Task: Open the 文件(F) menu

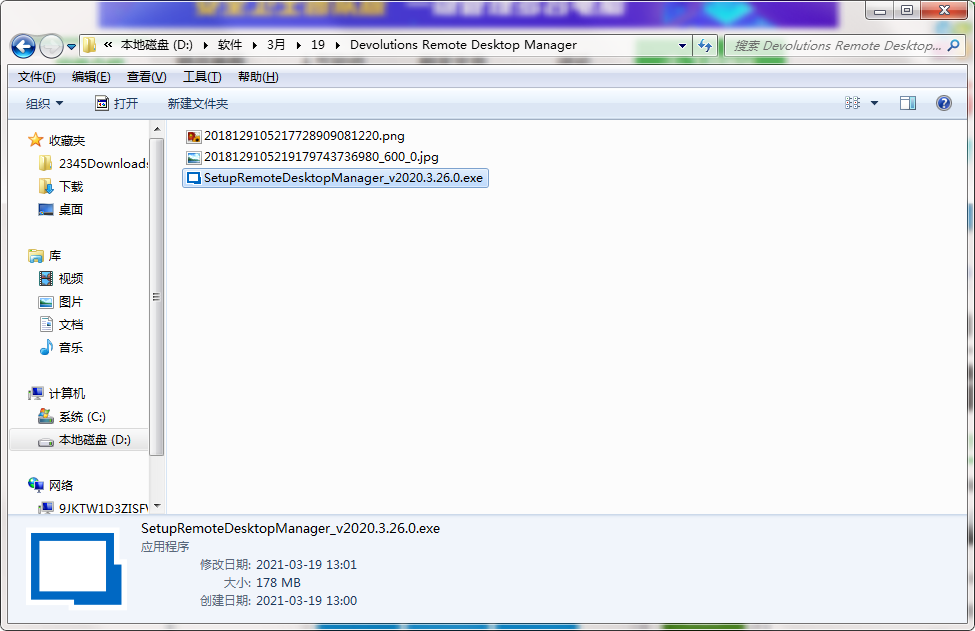Action: tap(37, 77)
